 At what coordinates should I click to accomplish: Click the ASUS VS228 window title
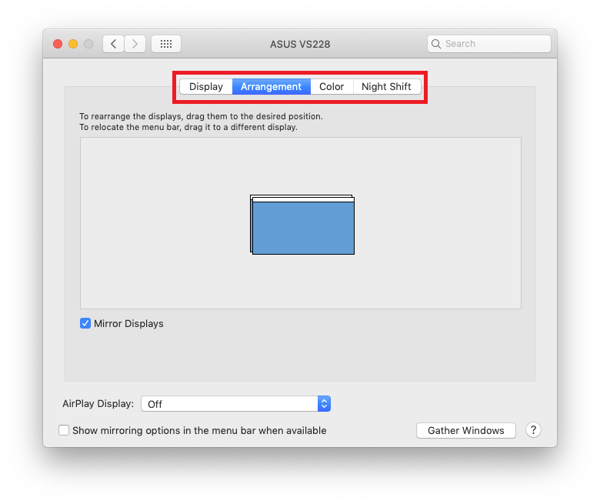300,44
